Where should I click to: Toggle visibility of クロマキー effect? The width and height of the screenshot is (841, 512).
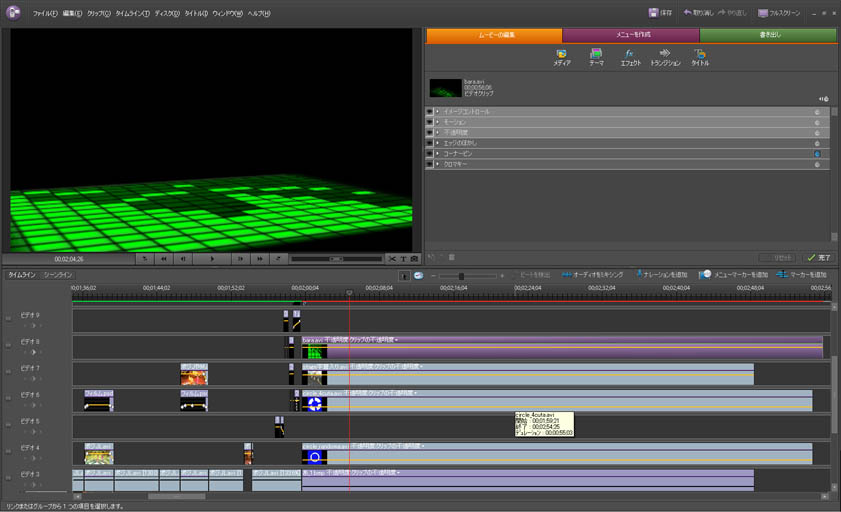[430, 163]
